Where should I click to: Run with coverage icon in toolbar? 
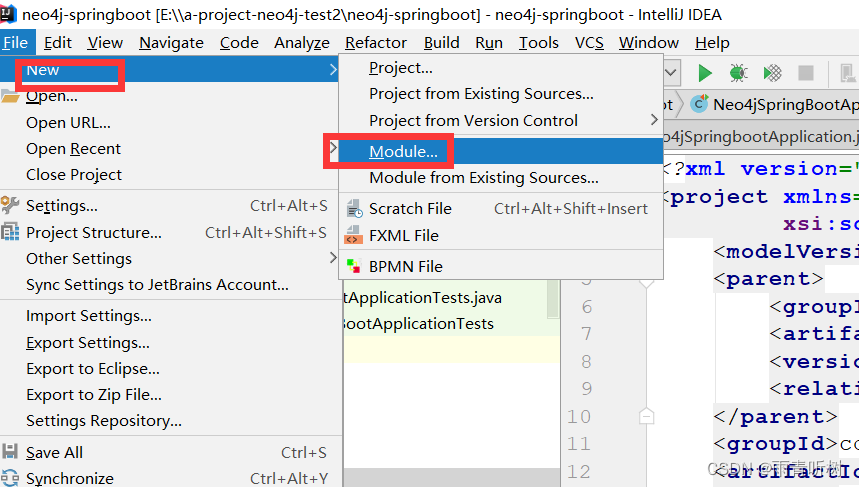772,73
